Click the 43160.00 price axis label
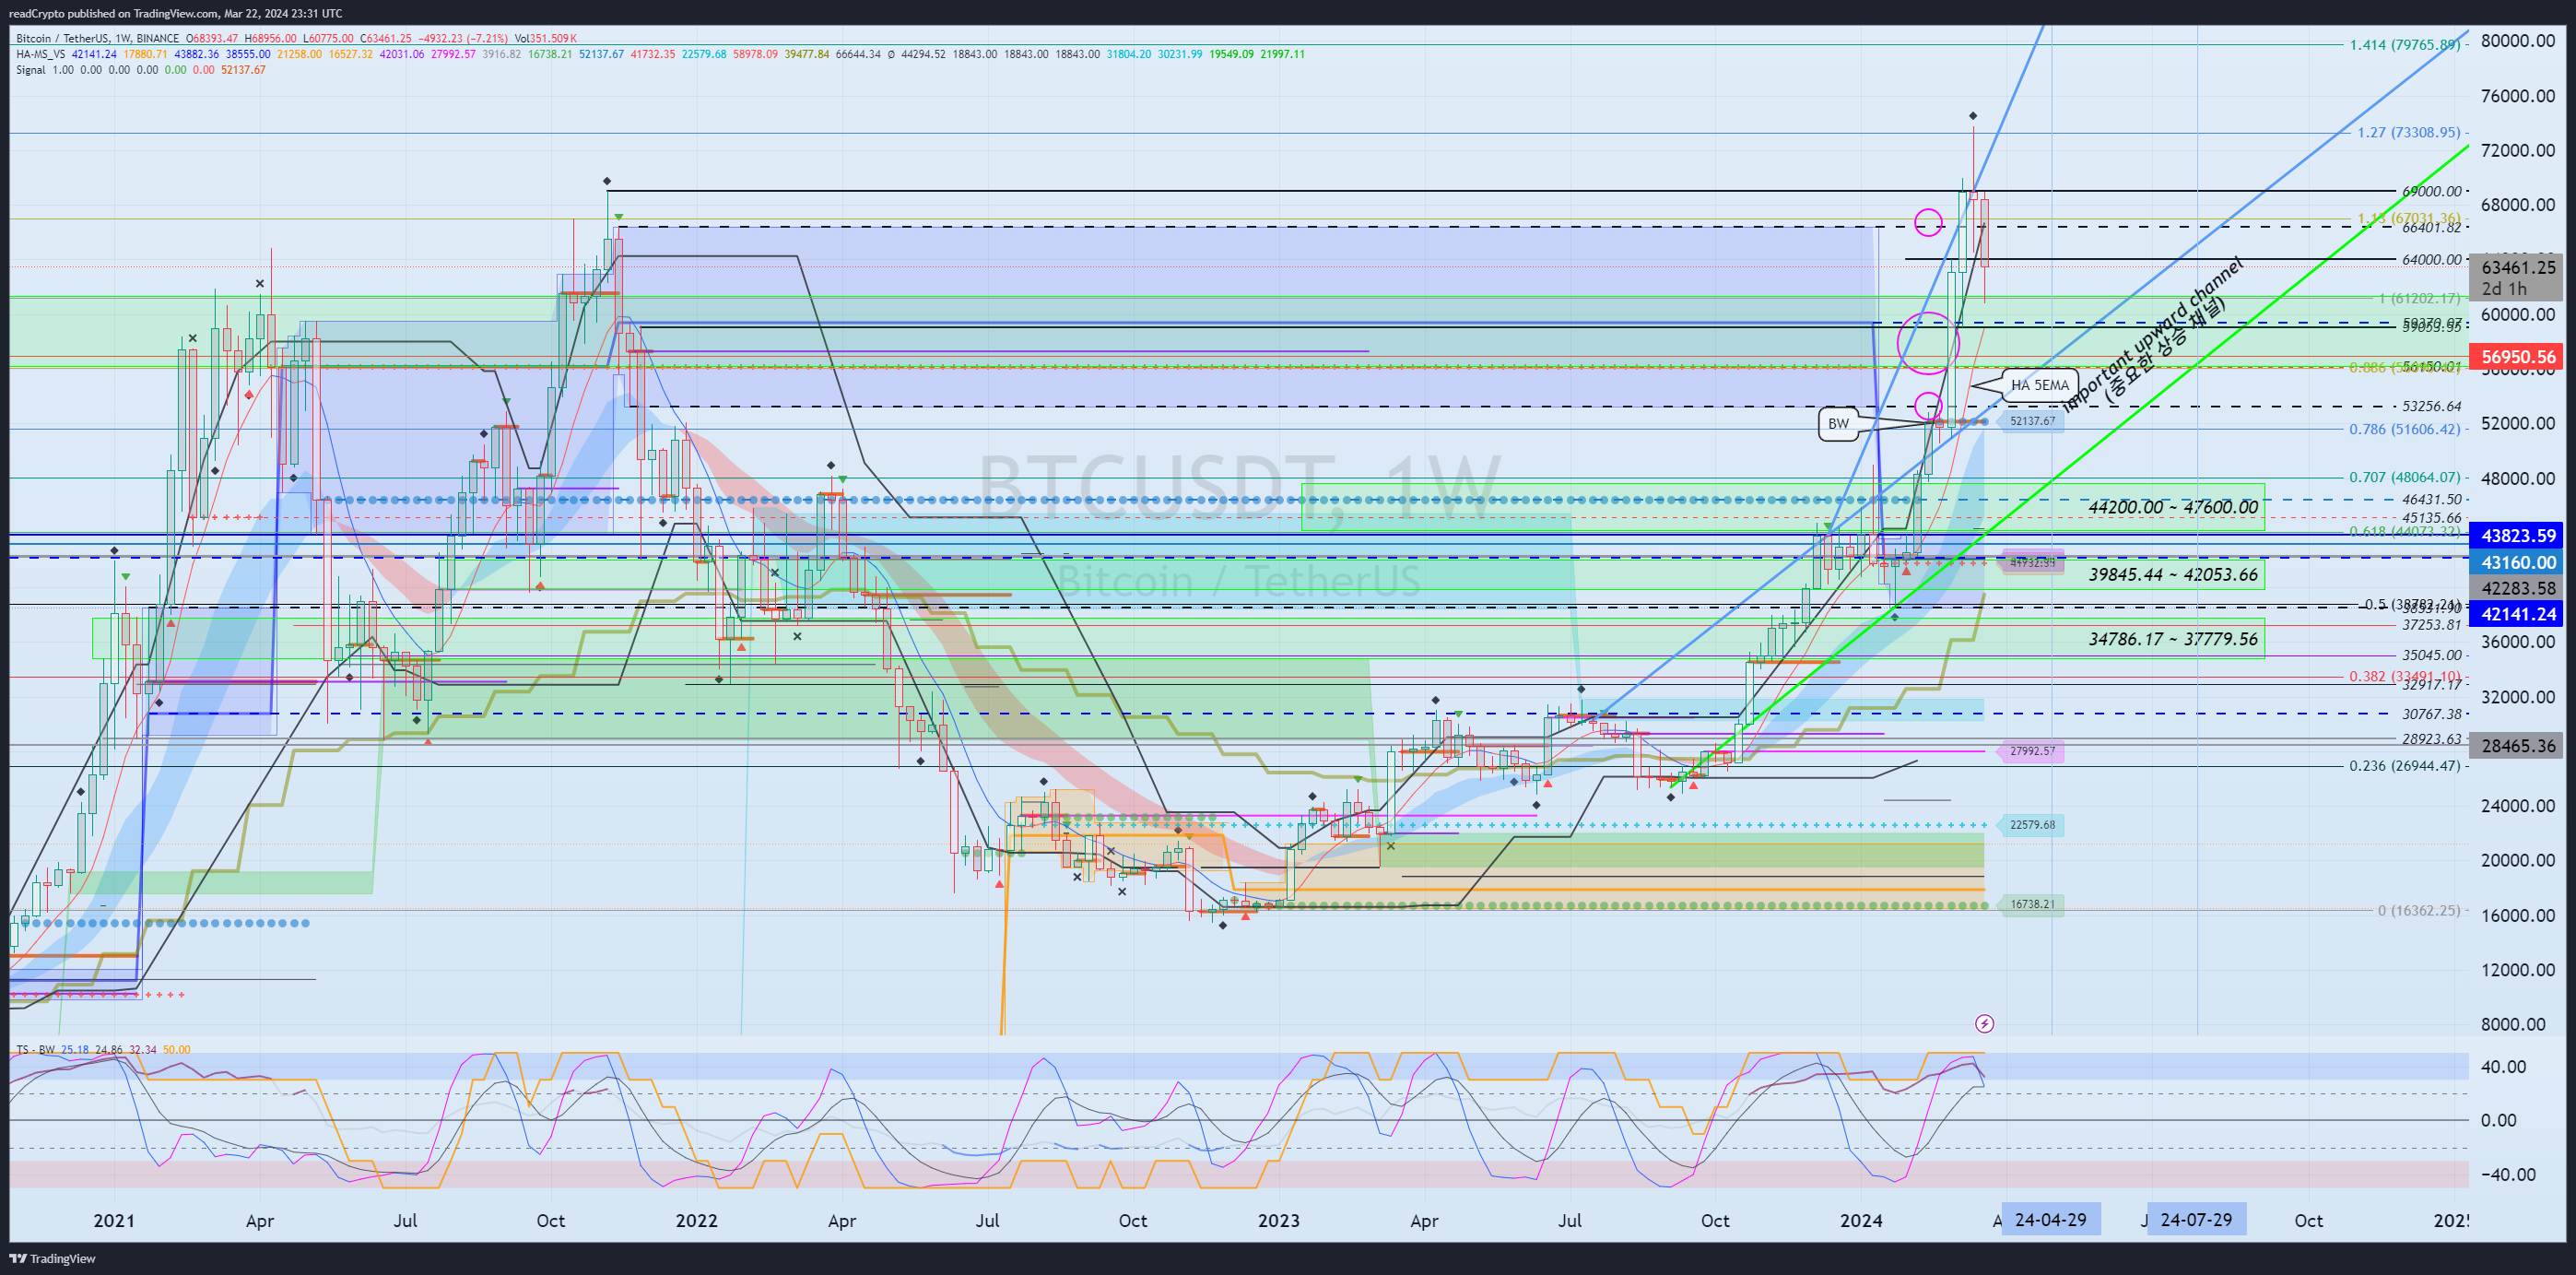2576x1275 pixels. point(2518,562)
